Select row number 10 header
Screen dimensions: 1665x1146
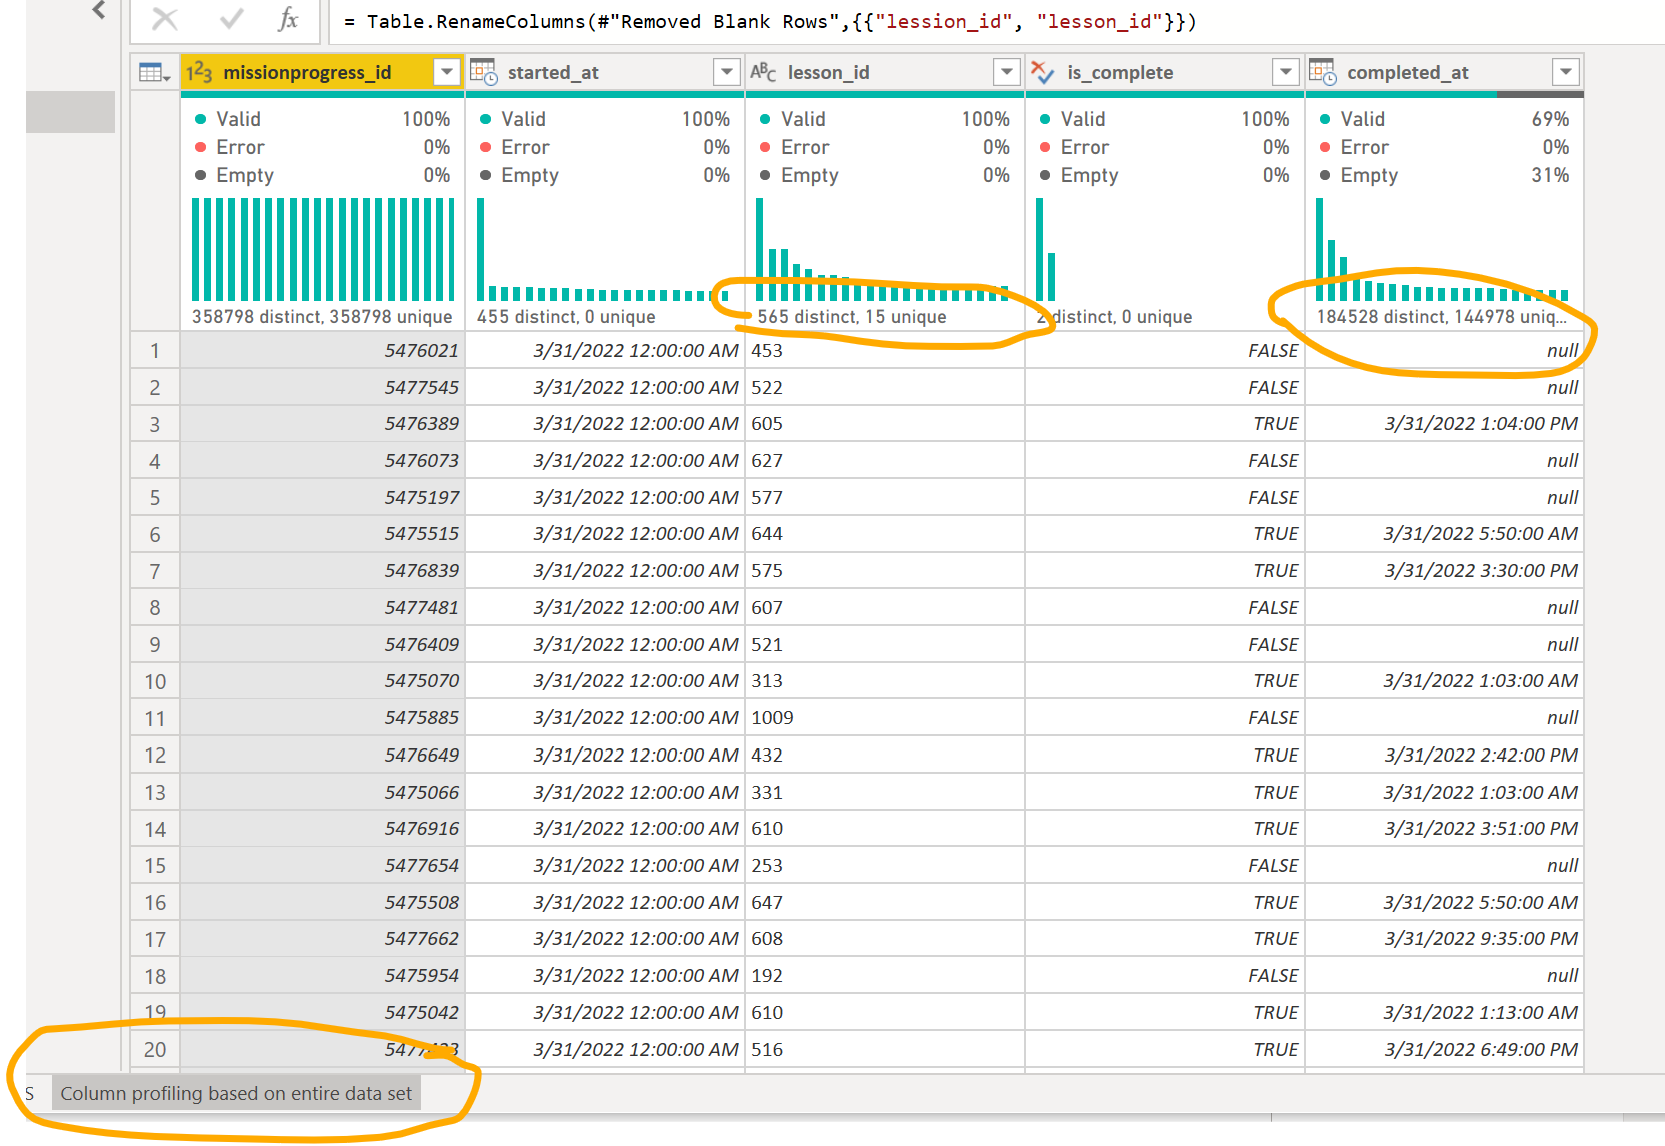pyautogui.click(x=155, y=681)
